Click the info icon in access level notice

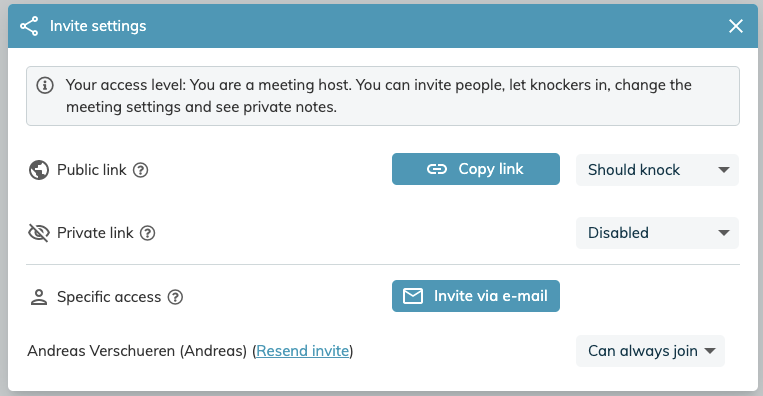[45, 86]
